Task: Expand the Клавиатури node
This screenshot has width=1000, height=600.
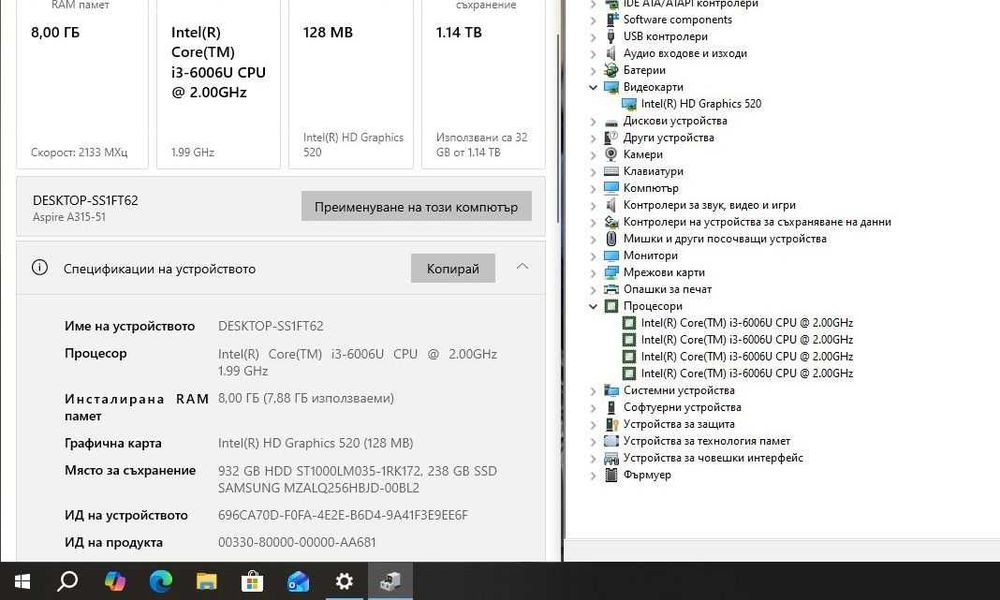Action: point(593,172)
